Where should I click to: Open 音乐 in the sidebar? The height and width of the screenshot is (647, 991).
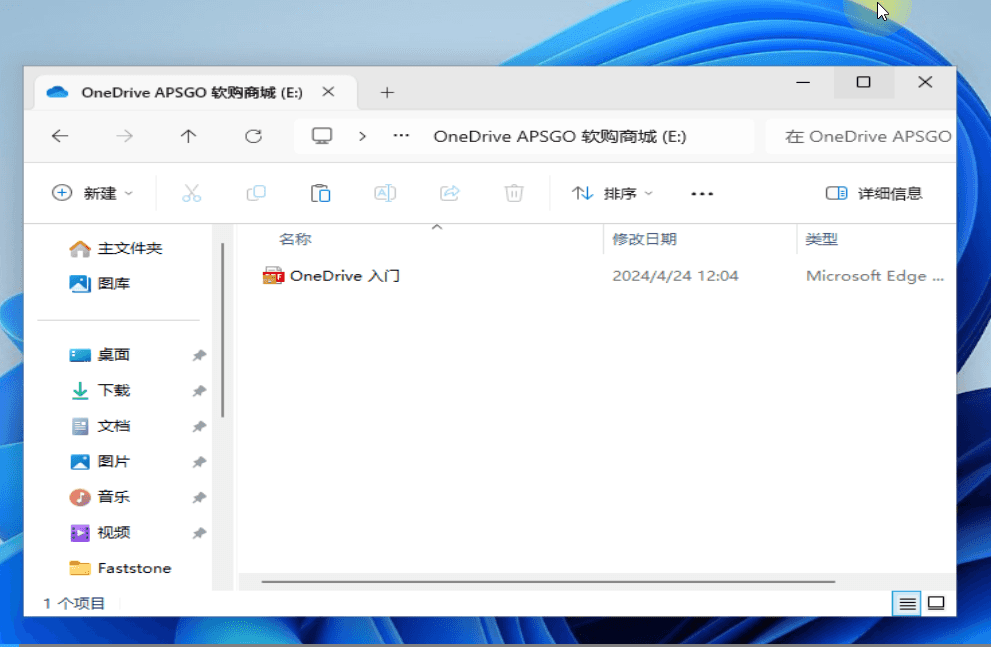[100, 497]
